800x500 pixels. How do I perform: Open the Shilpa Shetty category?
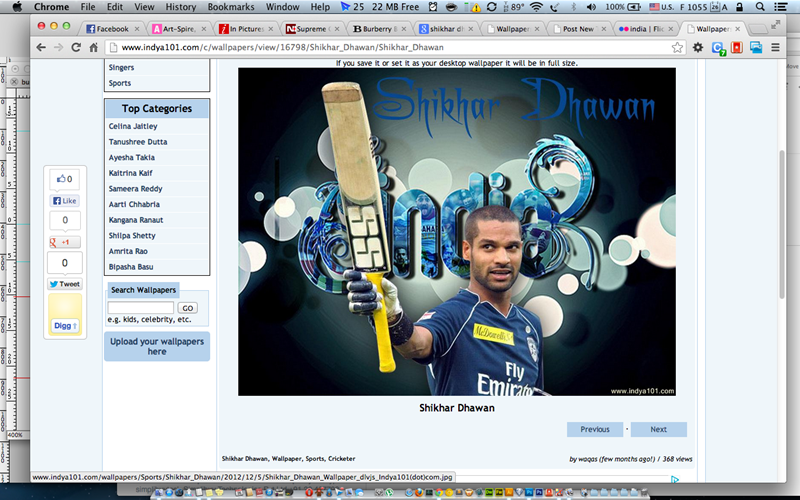click(x=132, y=236)
